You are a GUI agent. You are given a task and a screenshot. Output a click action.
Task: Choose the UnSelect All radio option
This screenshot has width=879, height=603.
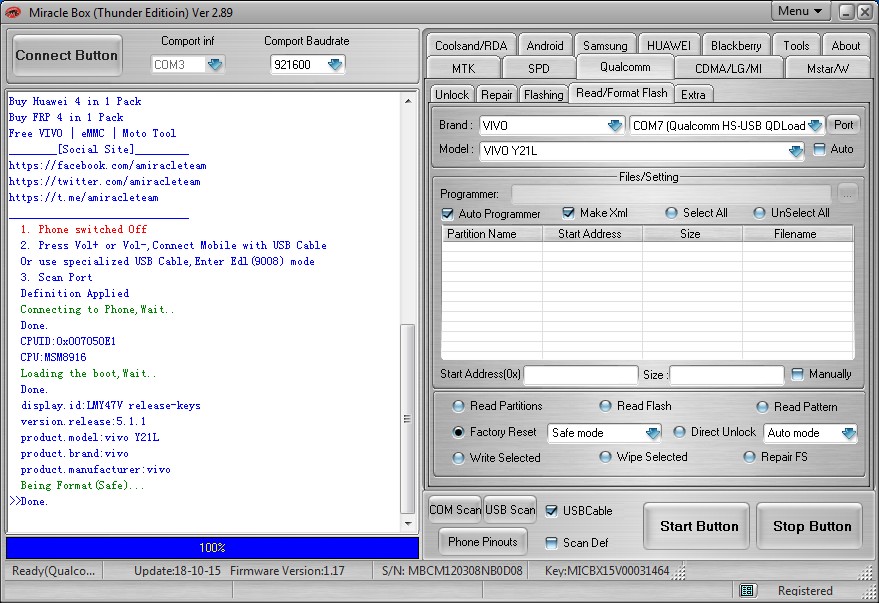pyautogui.click(x=759, y=213)
